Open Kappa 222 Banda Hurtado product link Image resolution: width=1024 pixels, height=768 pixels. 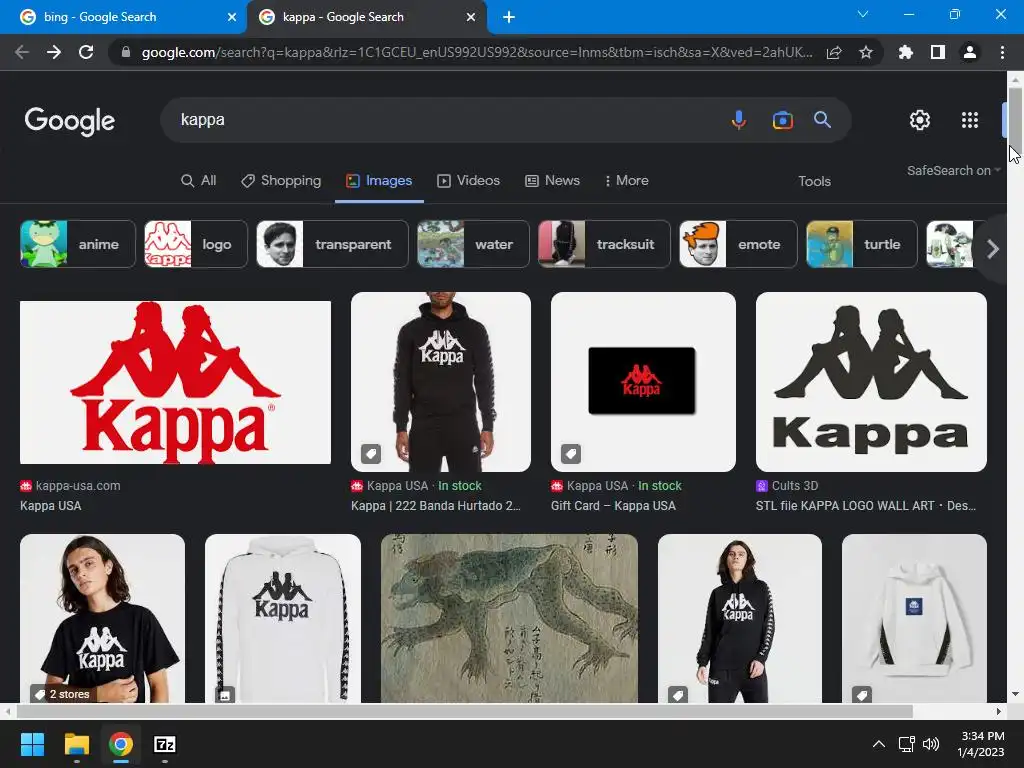point(436,505)
